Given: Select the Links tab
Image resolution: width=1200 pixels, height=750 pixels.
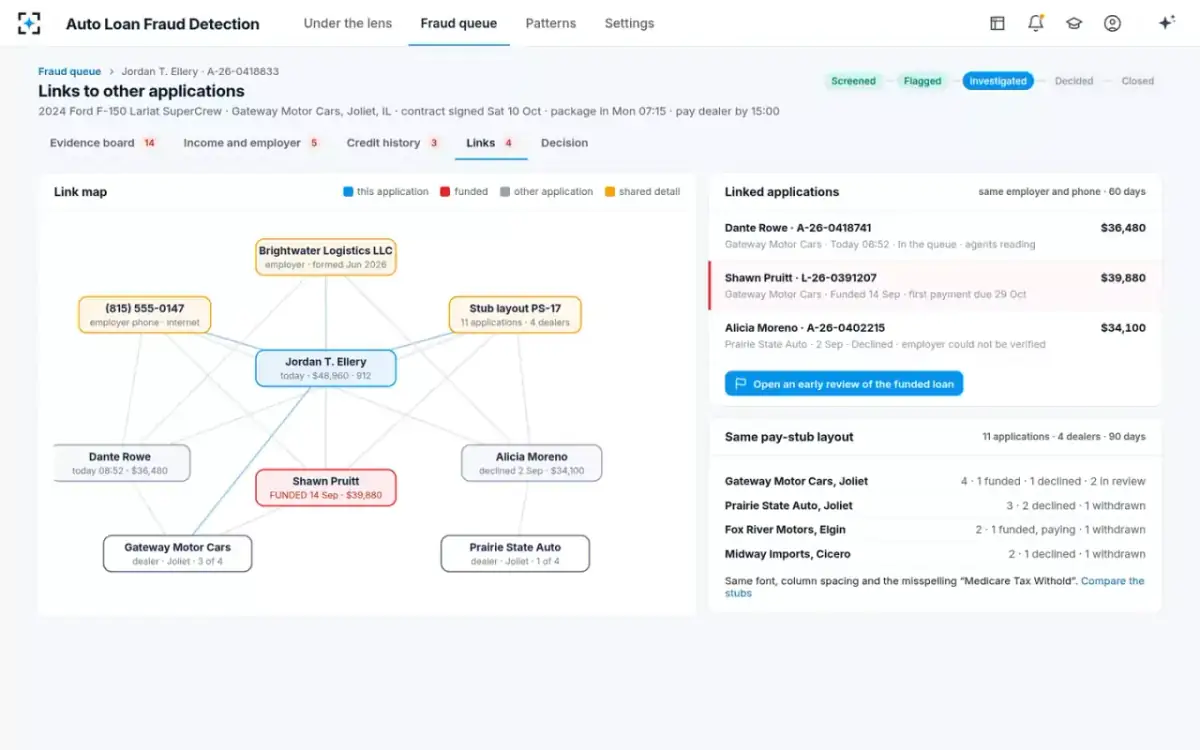Looking at the screenshot, I should click(x=490, y=143).
